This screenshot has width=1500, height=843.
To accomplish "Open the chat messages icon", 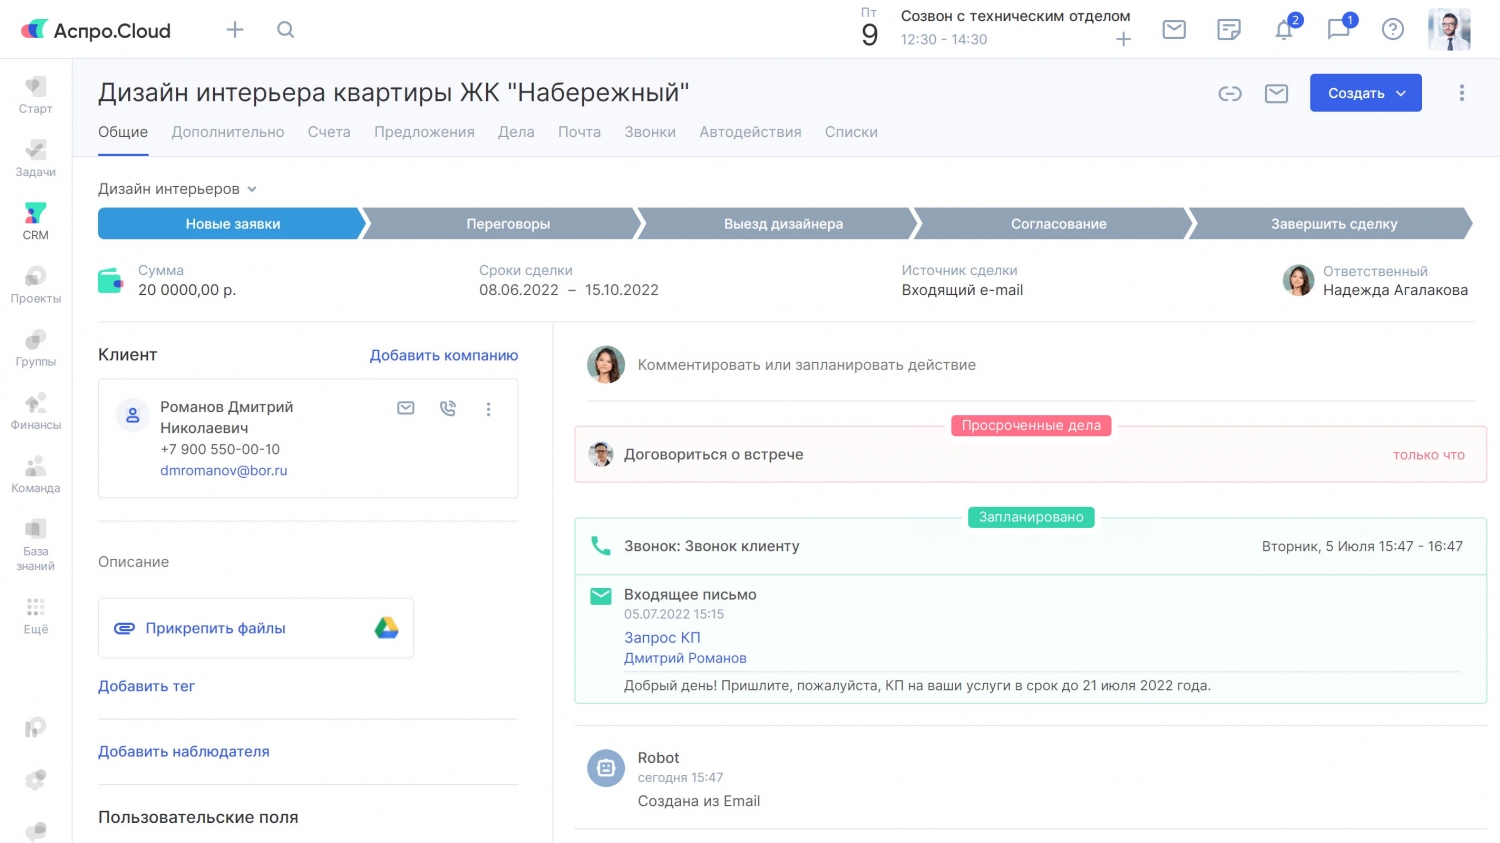I will pyautogui.click(x=1338, y=30).
